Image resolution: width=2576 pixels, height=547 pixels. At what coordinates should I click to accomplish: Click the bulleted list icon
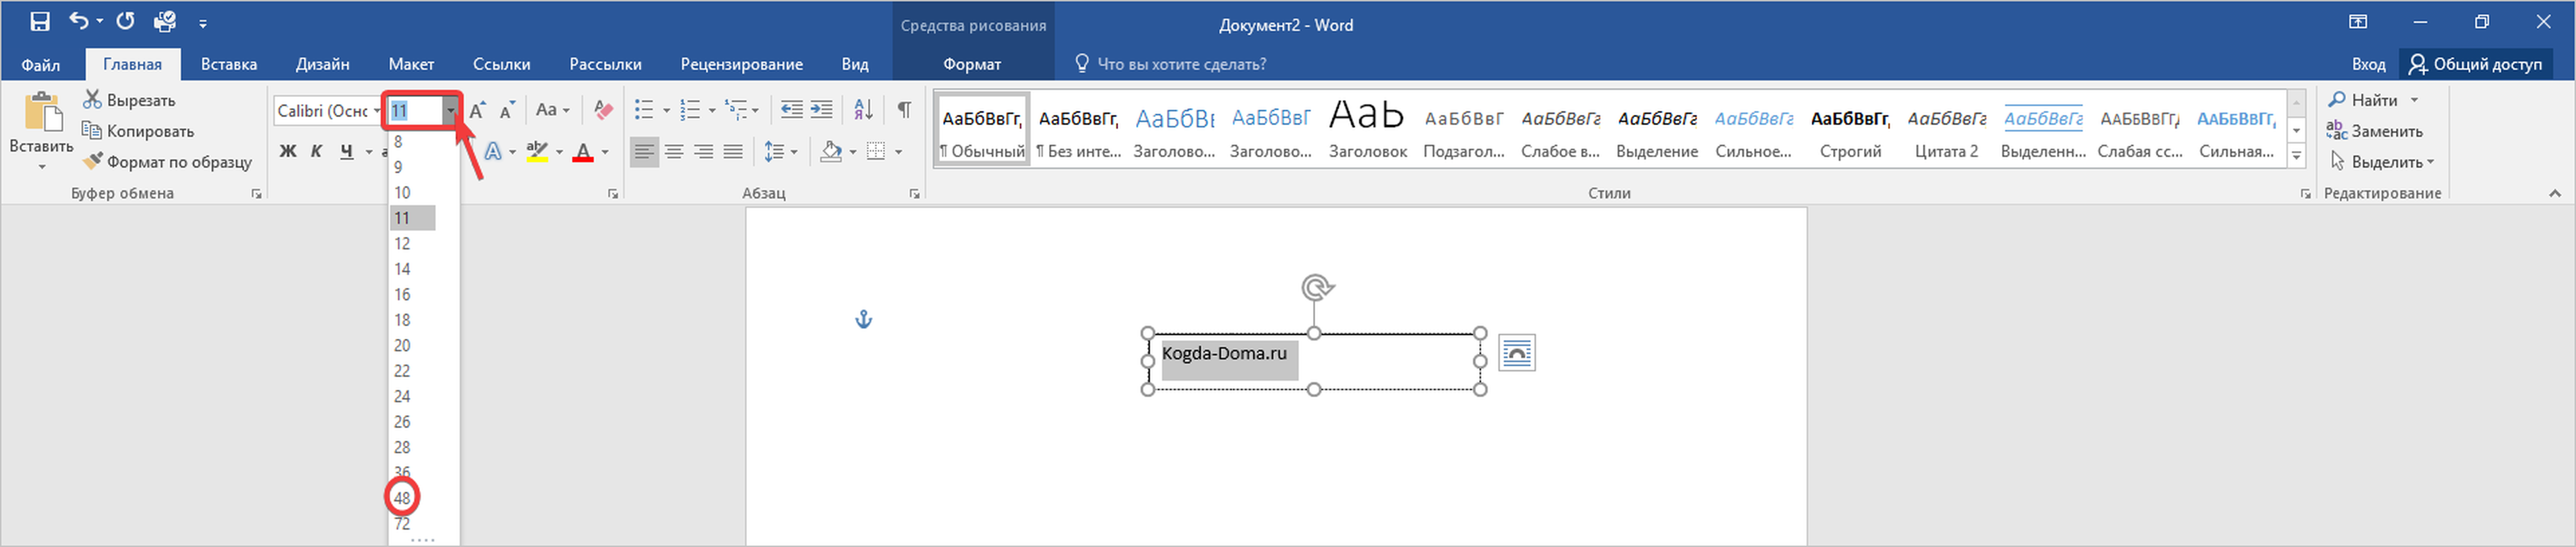[644, 110]
